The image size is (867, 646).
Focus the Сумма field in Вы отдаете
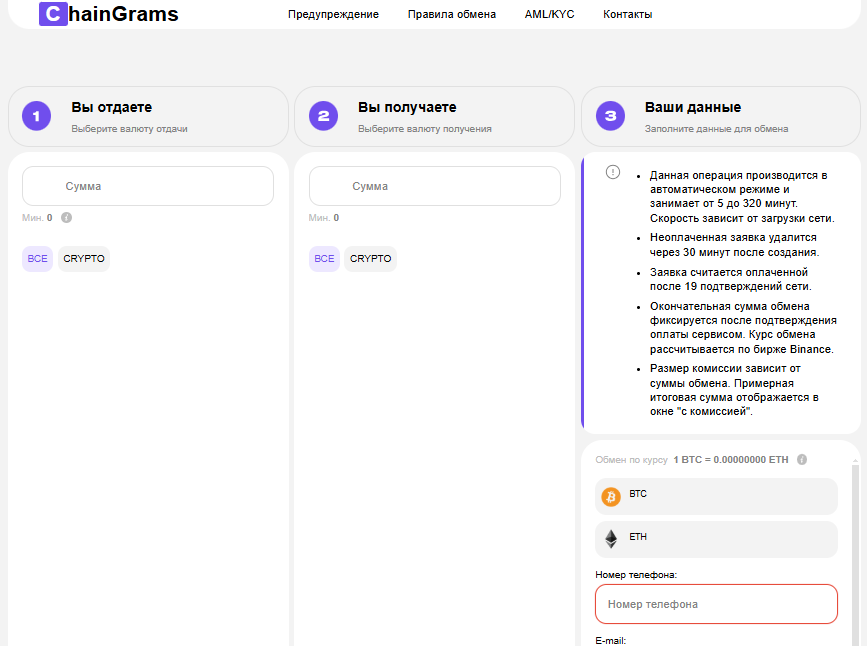(148, 187)
